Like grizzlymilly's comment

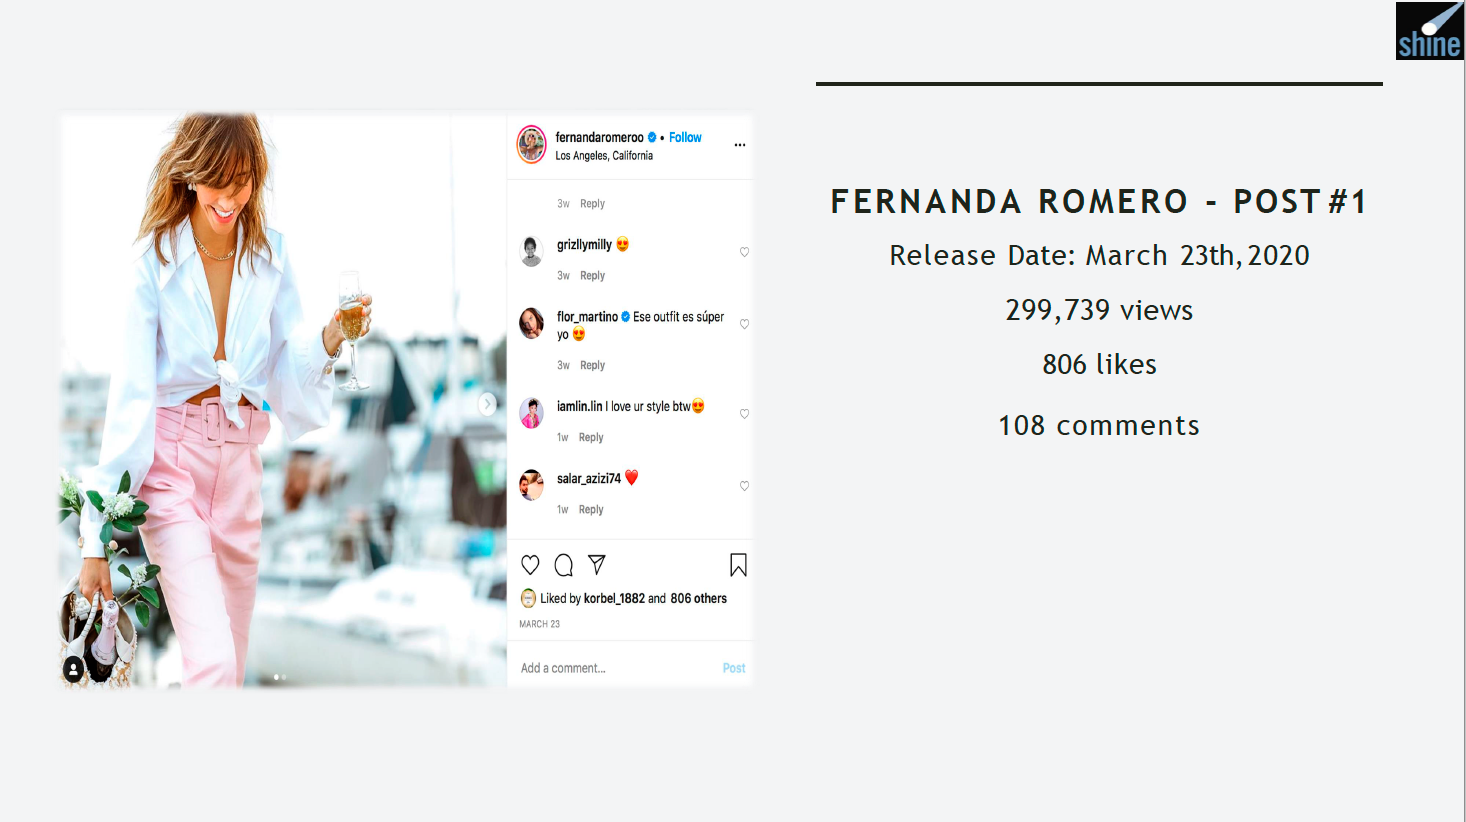[x=744, y=252]
